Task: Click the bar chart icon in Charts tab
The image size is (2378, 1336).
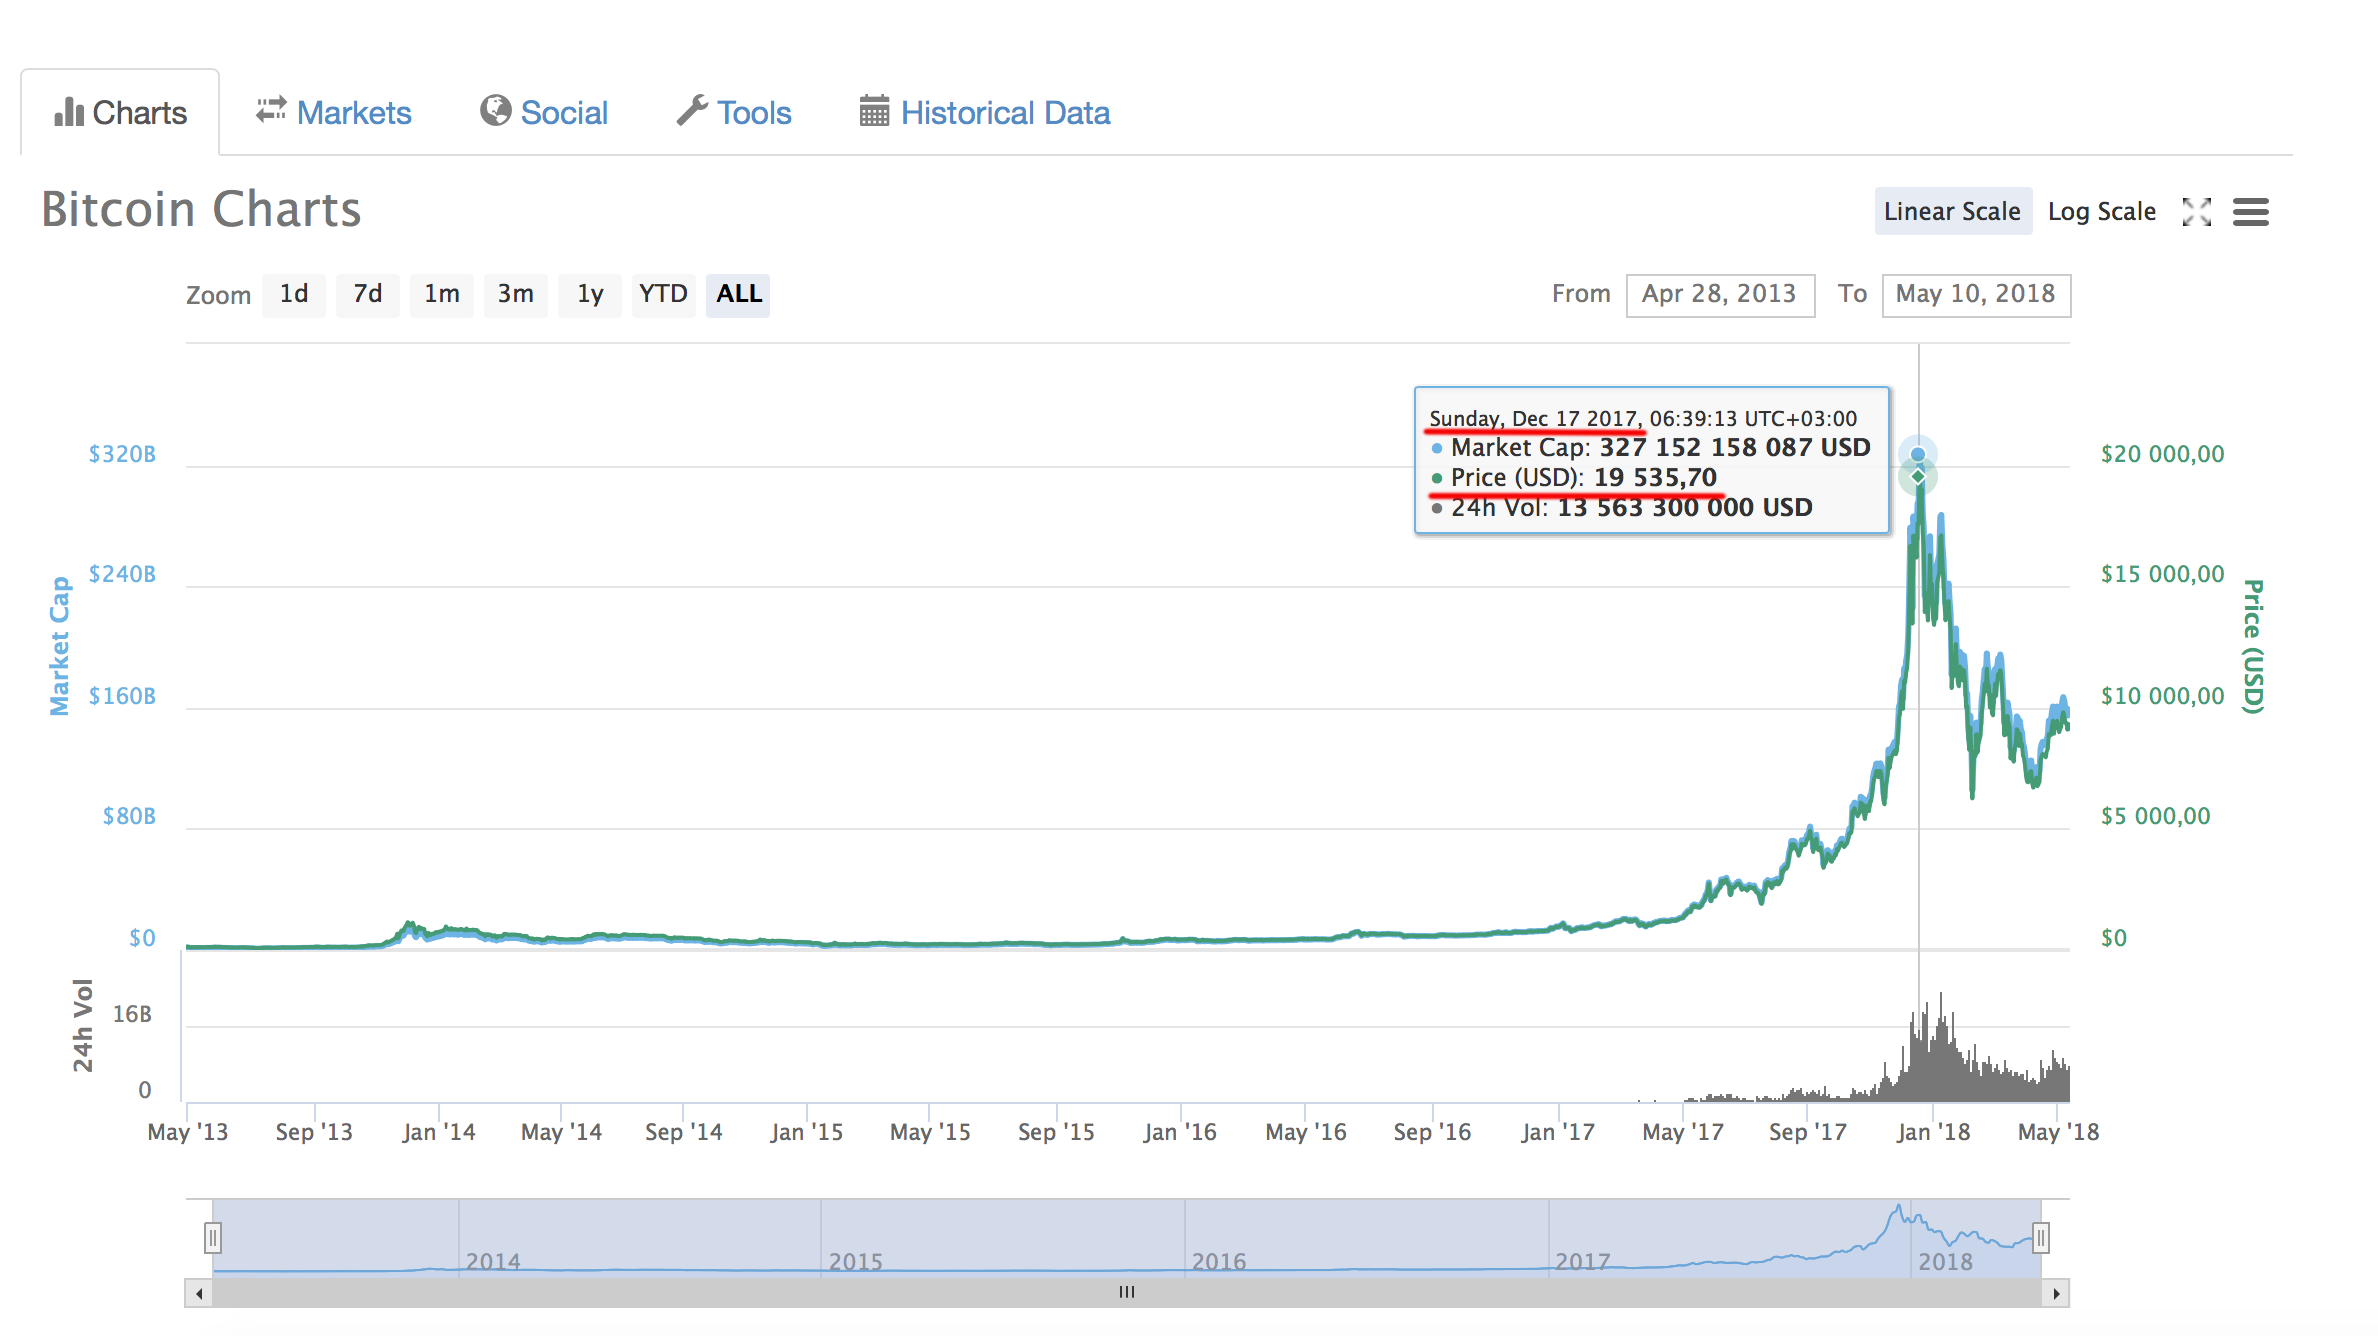Action: coord(69,112)
